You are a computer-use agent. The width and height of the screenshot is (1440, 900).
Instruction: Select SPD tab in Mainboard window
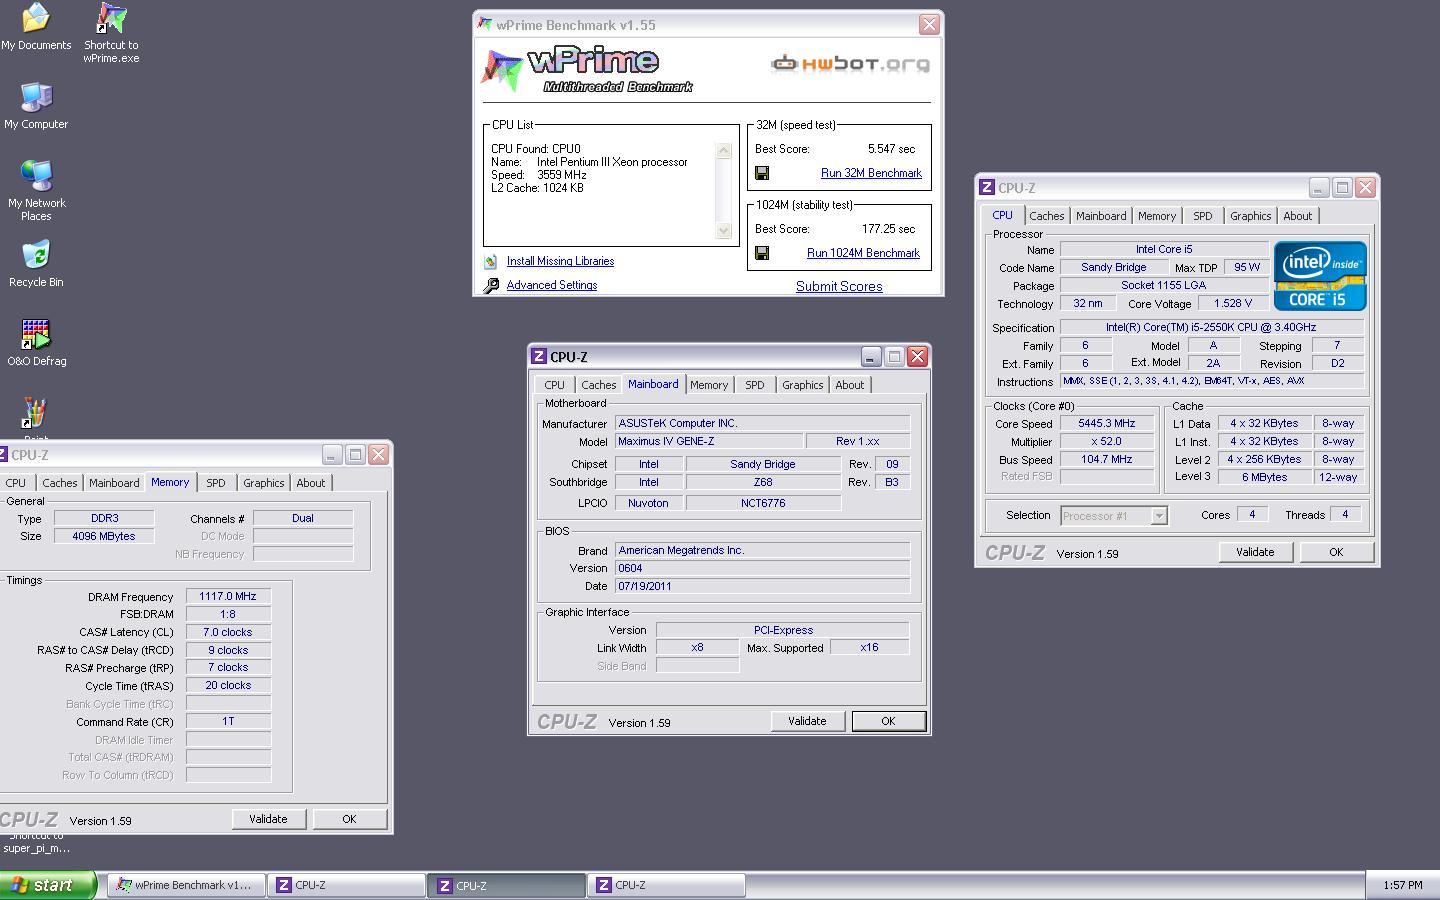pyautogui.click(x=754, y=385)
